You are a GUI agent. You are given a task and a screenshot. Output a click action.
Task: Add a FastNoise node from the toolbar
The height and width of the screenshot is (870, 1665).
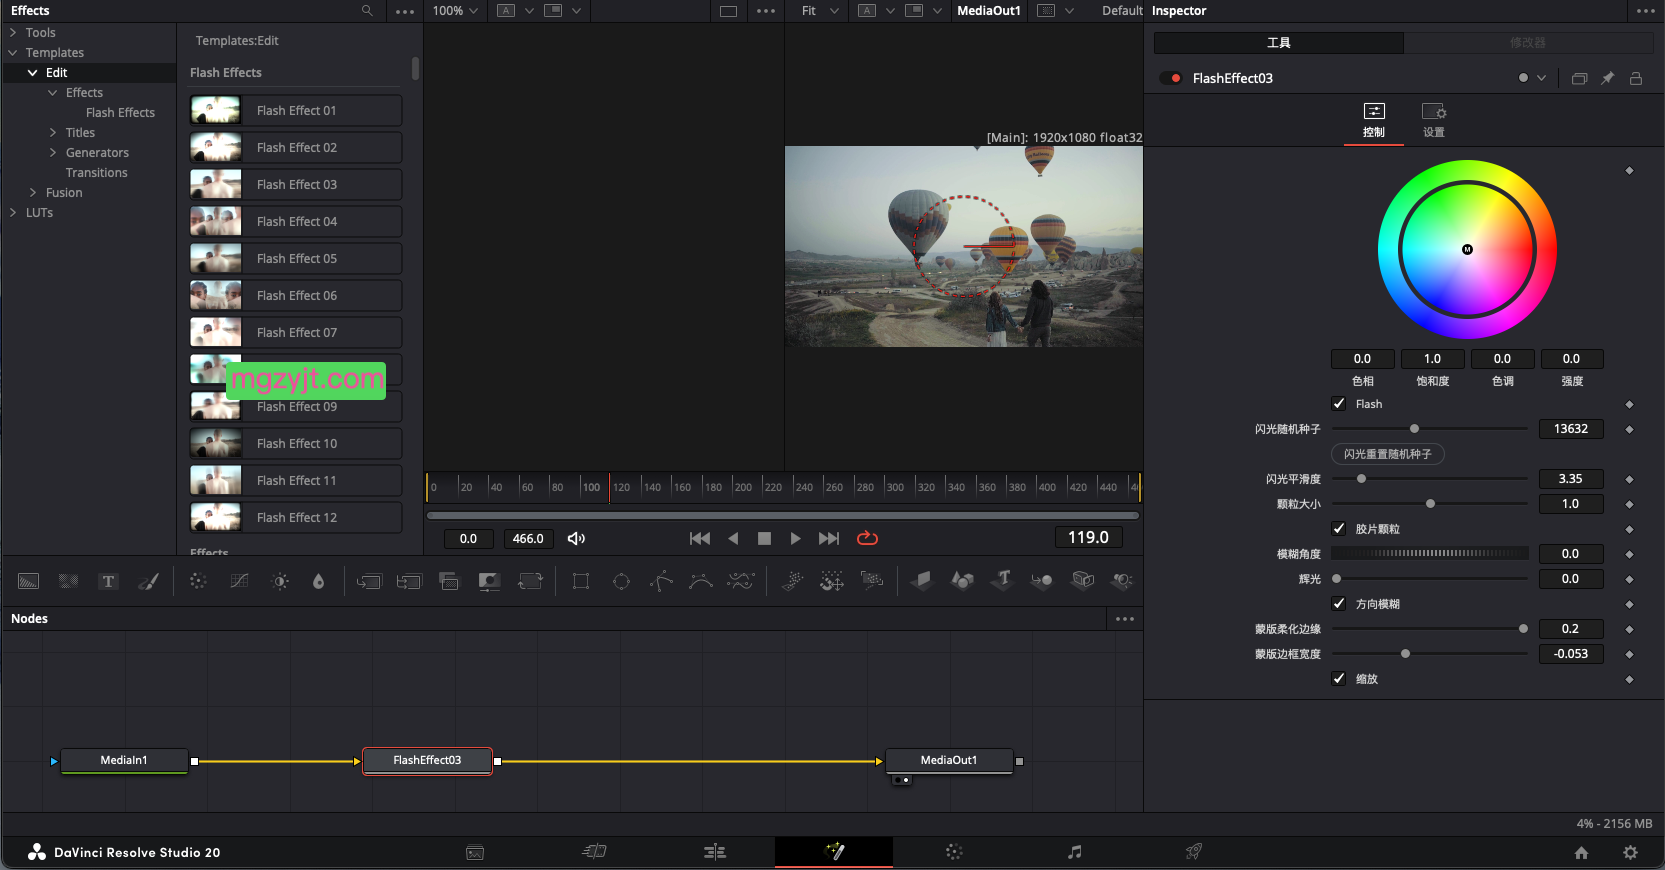pyautogui.click(x=69, y=581)
